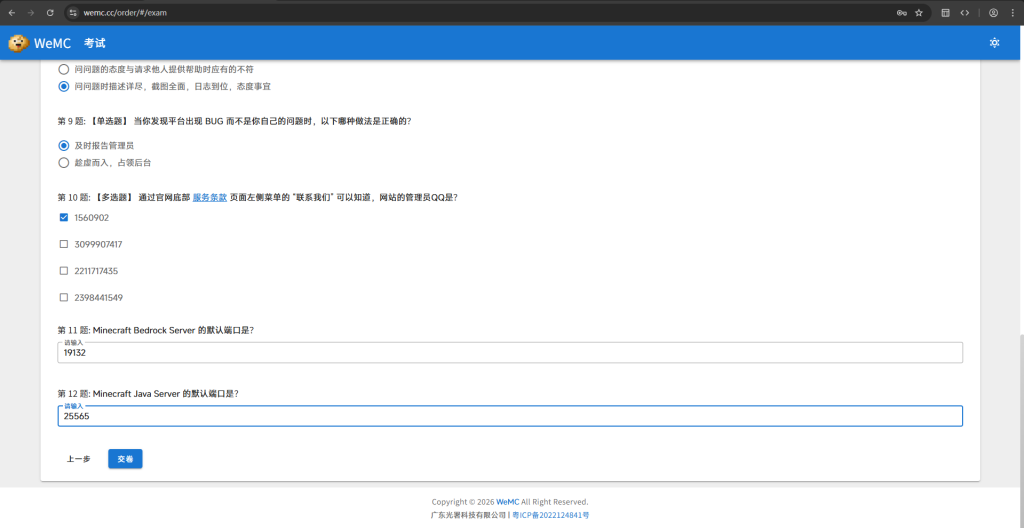This screenshot has width=1024, height=528.
Task: Select the 趁虚而入，占领后台 radio option
Action: [64, 162]
